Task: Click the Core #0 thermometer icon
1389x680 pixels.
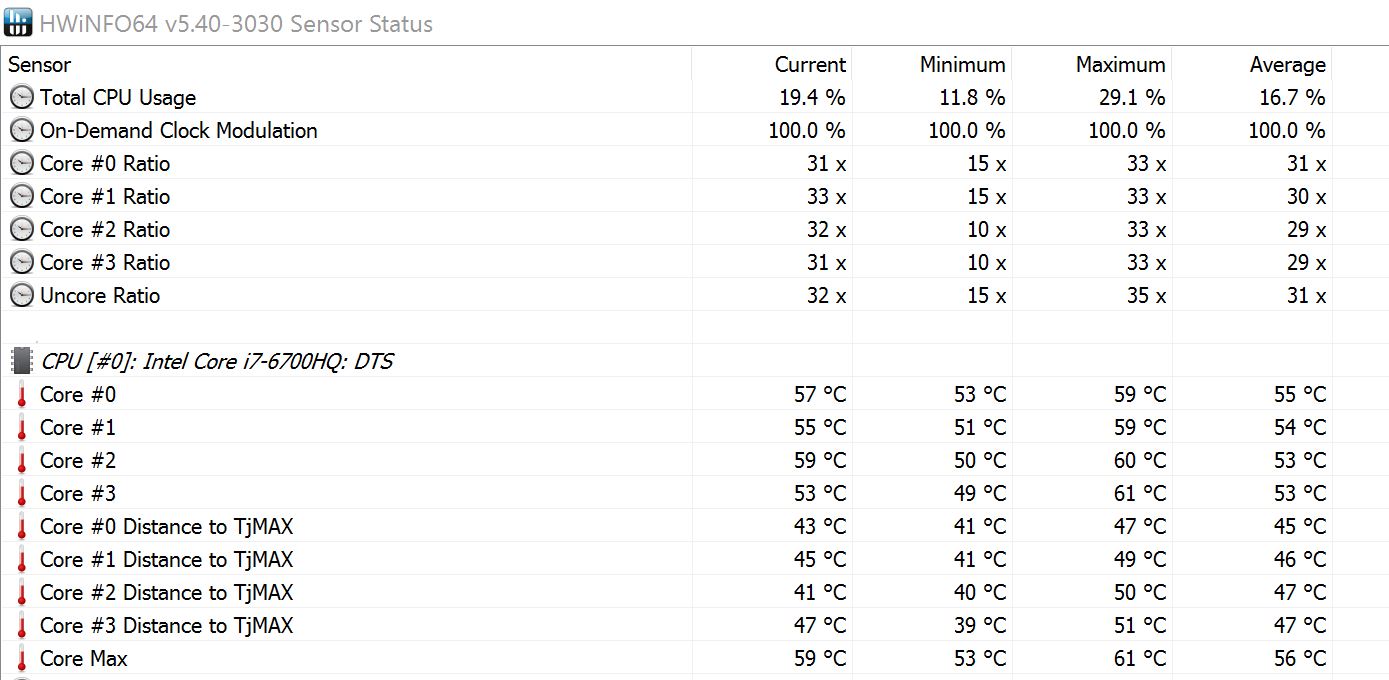Action: point(21,394)
